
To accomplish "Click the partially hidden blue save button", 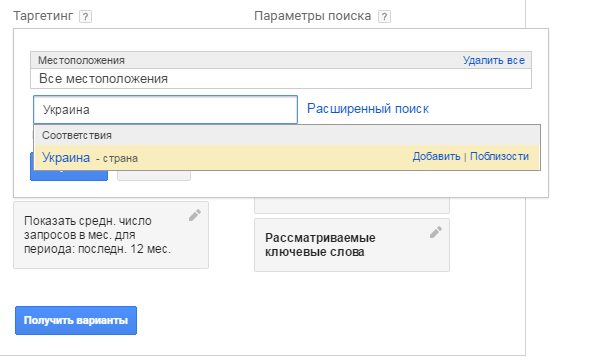I will point(69,175).
